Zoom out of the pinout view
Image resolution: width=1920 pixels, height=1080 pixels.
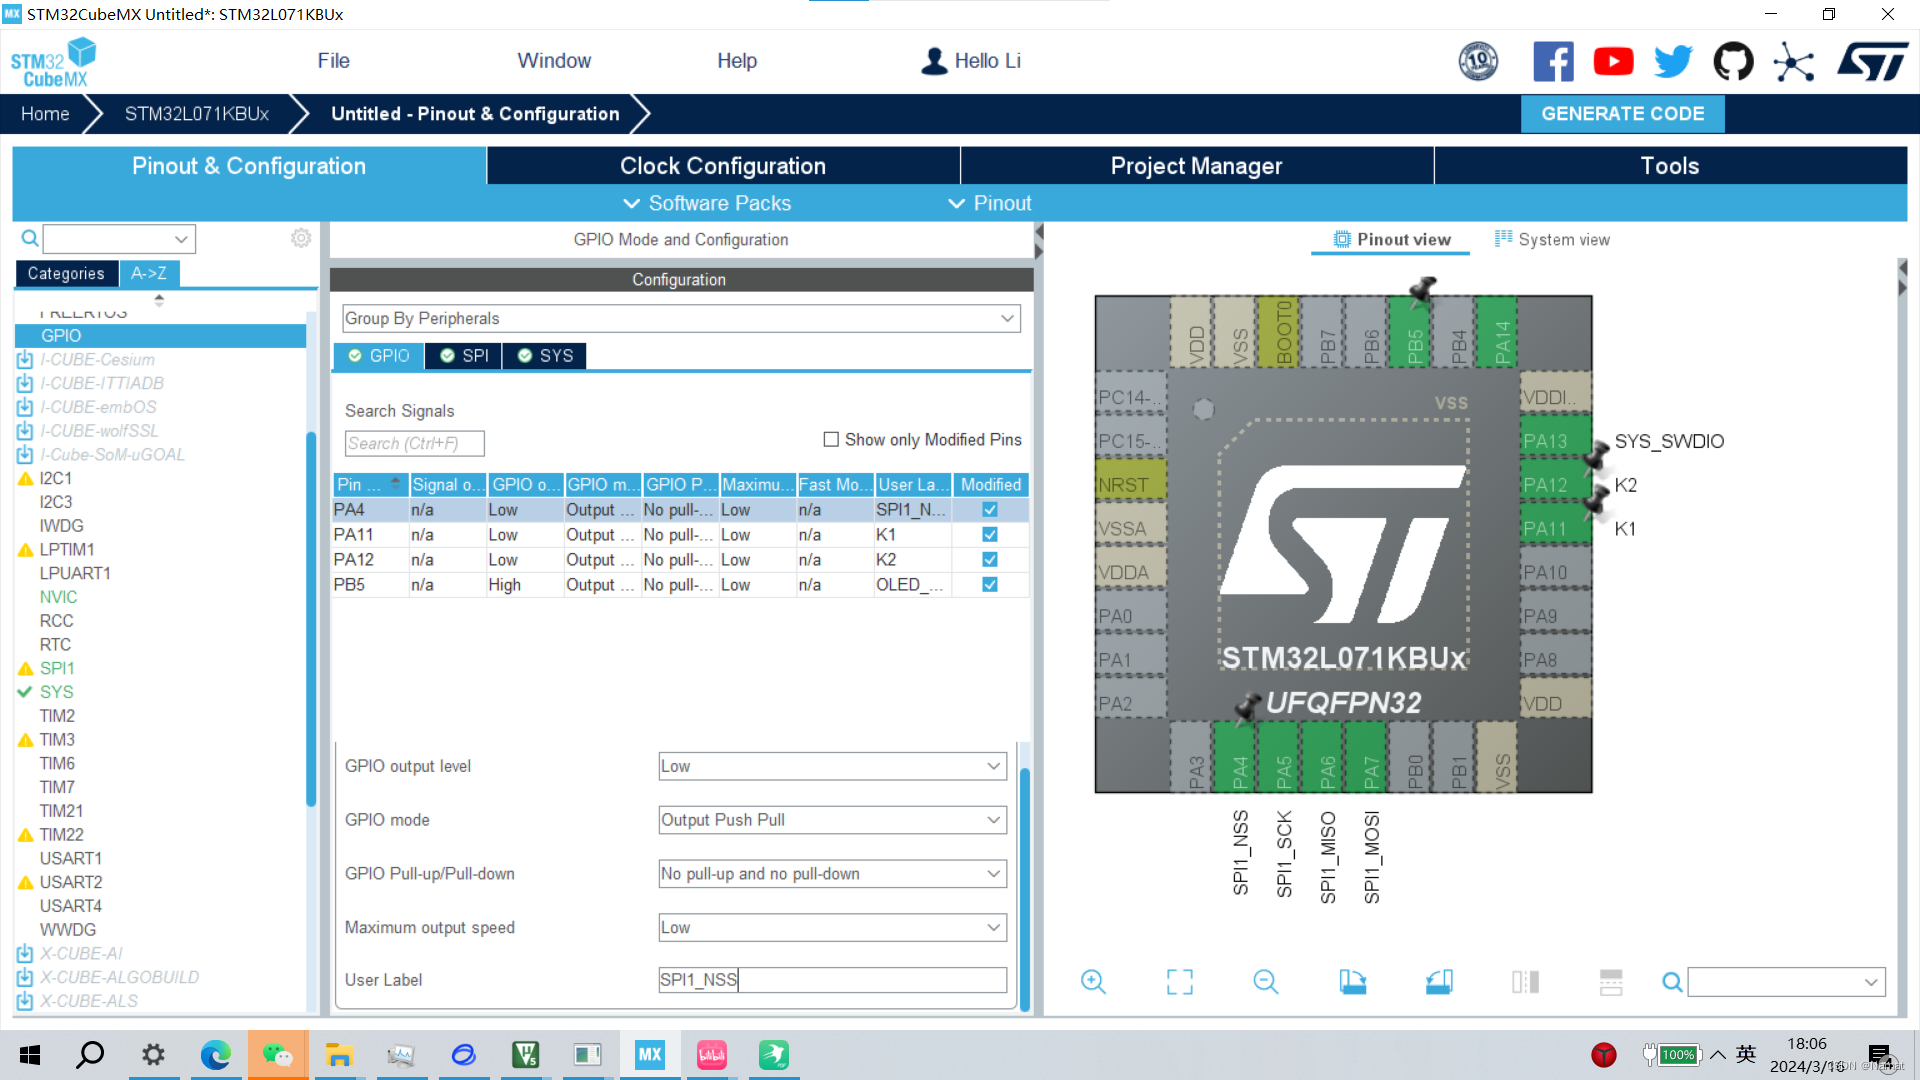click(1265, 982)
